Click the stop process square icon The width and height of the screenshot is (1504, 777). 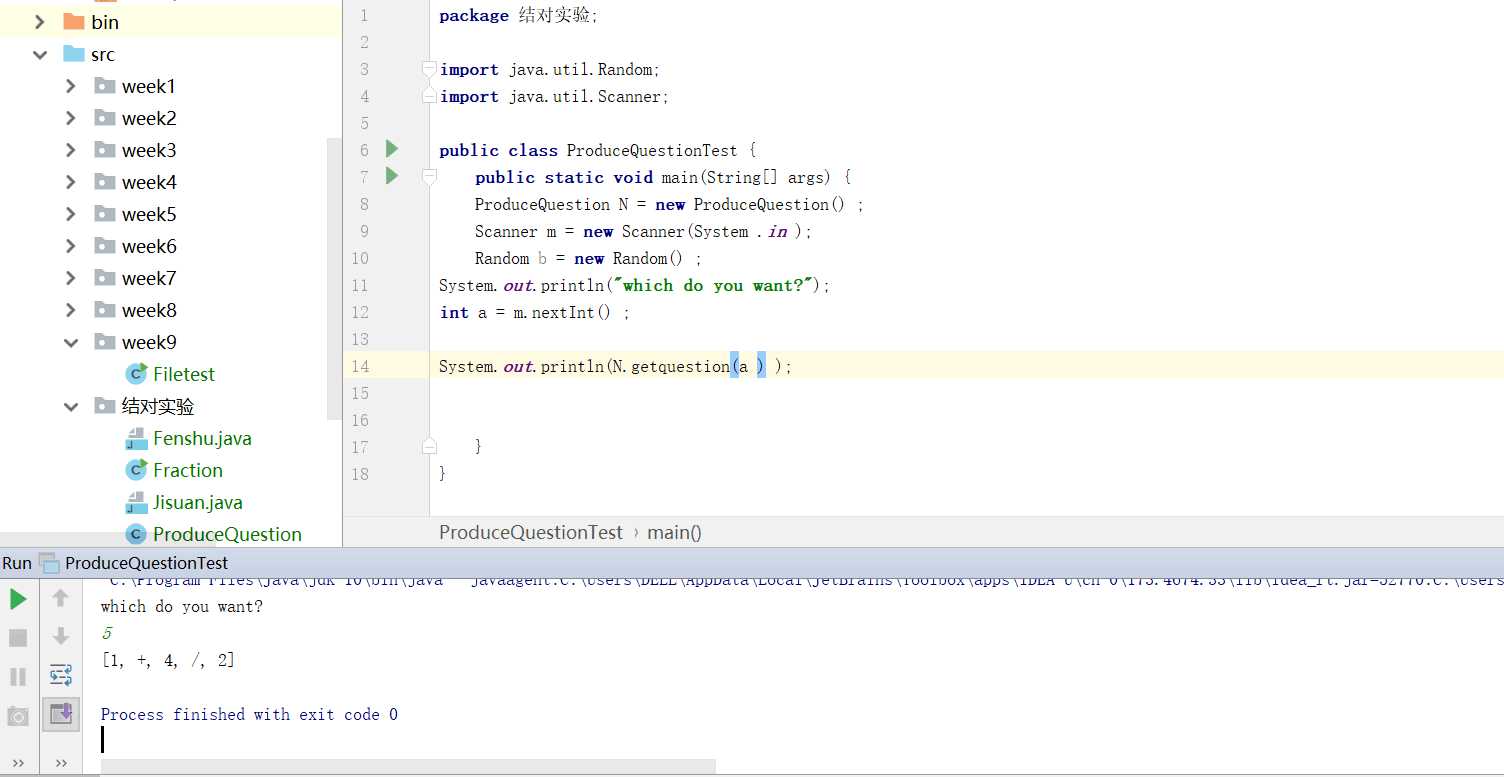pos(18,637)
